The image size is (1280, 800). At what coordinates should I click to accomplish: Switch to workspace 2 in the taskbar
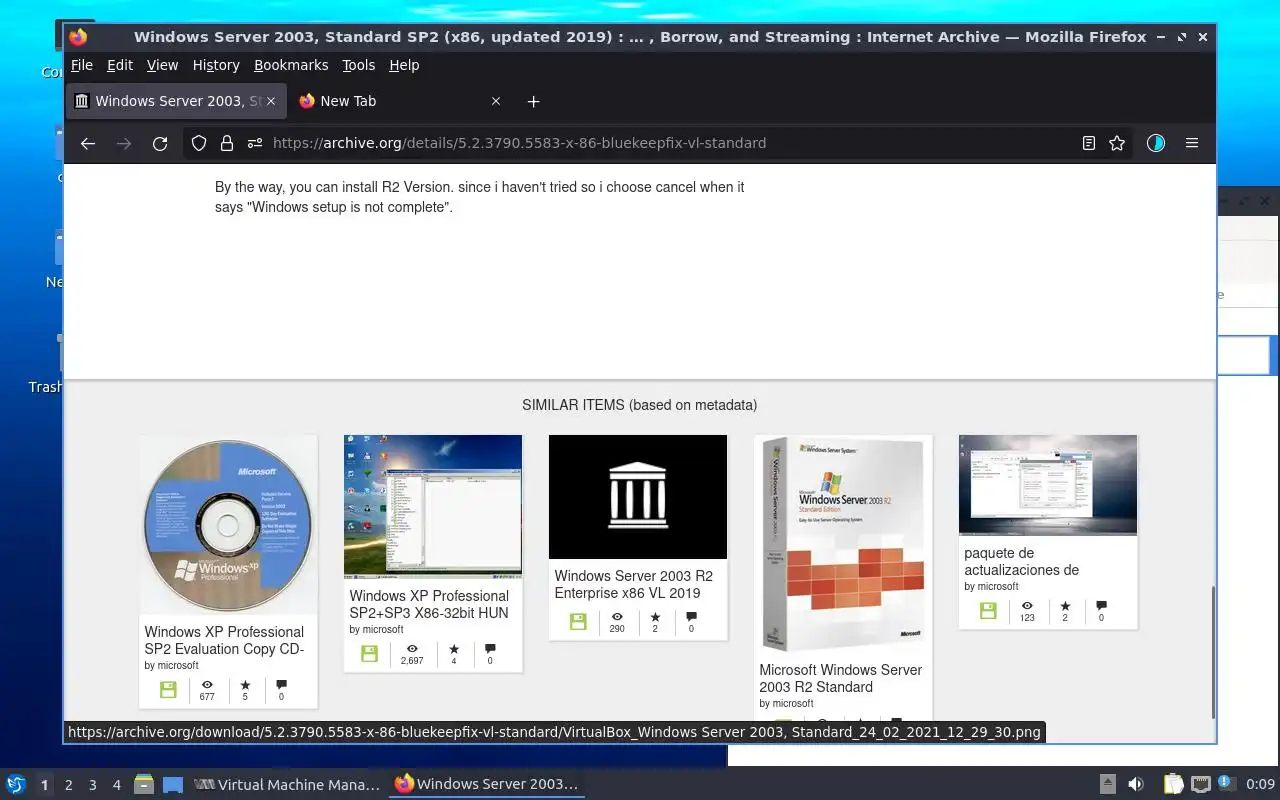coord(69,785)
